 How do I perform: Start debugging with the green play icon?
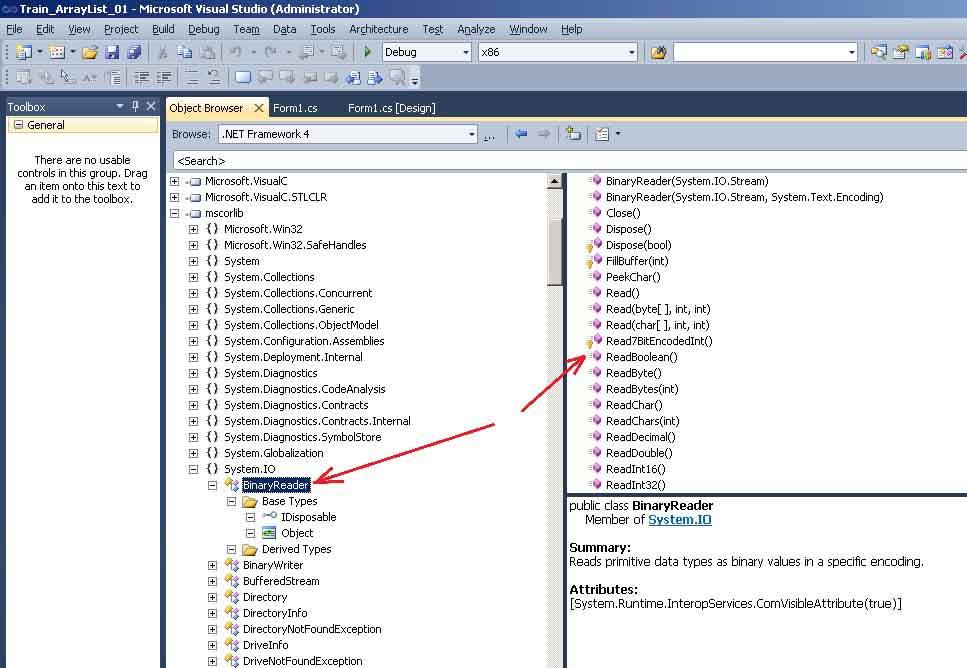click(368, 52)
